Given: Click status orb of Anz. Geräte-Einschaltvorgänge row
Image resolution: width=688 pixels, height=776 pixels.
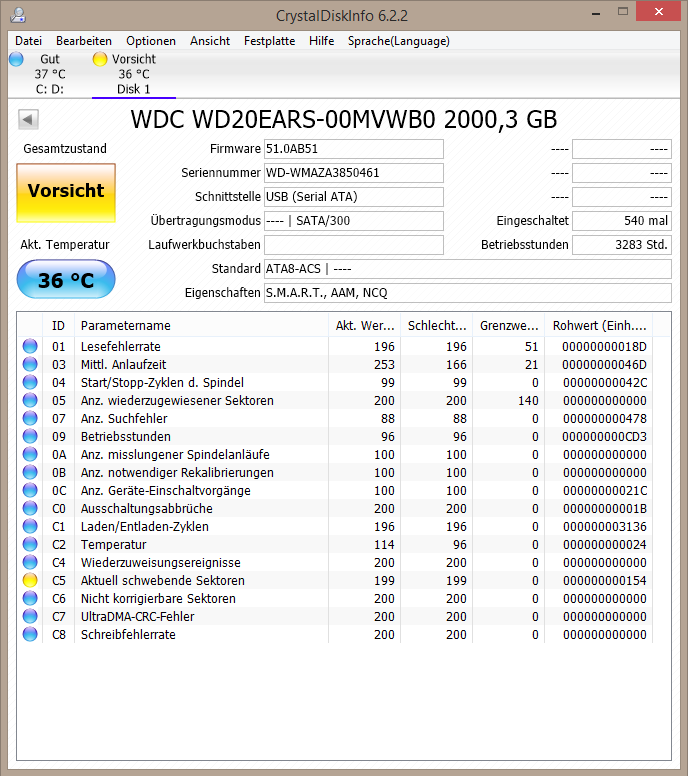Looking at the screenshot, I should point(30,490).
